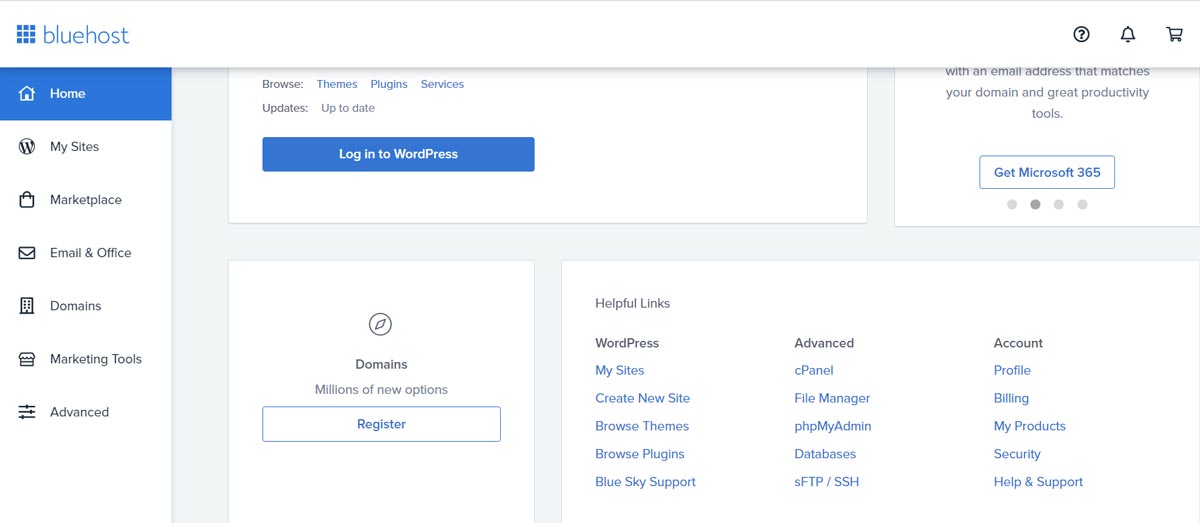Open the File Manager link
1200x523 pixels.
tap(832, 398)
